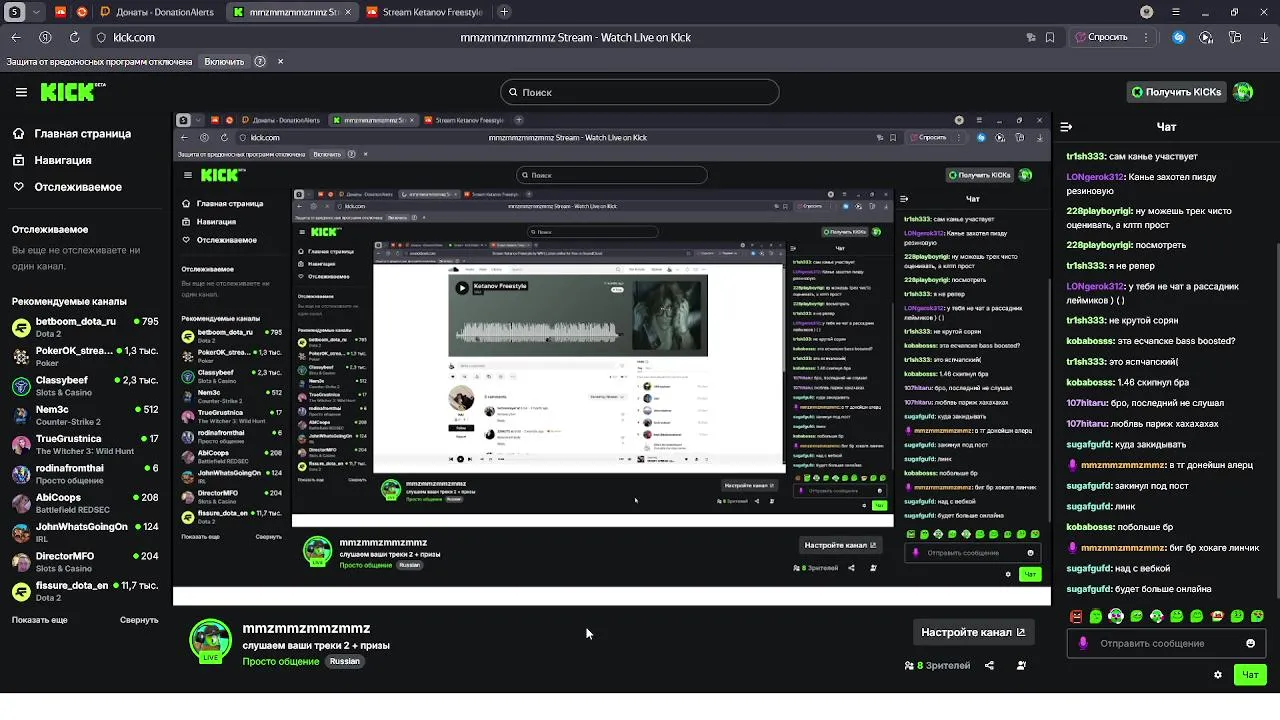The width and height of the screenshot is (1280, 720).
Task: Open the site protection shield icon
Action: click(101, 37)
